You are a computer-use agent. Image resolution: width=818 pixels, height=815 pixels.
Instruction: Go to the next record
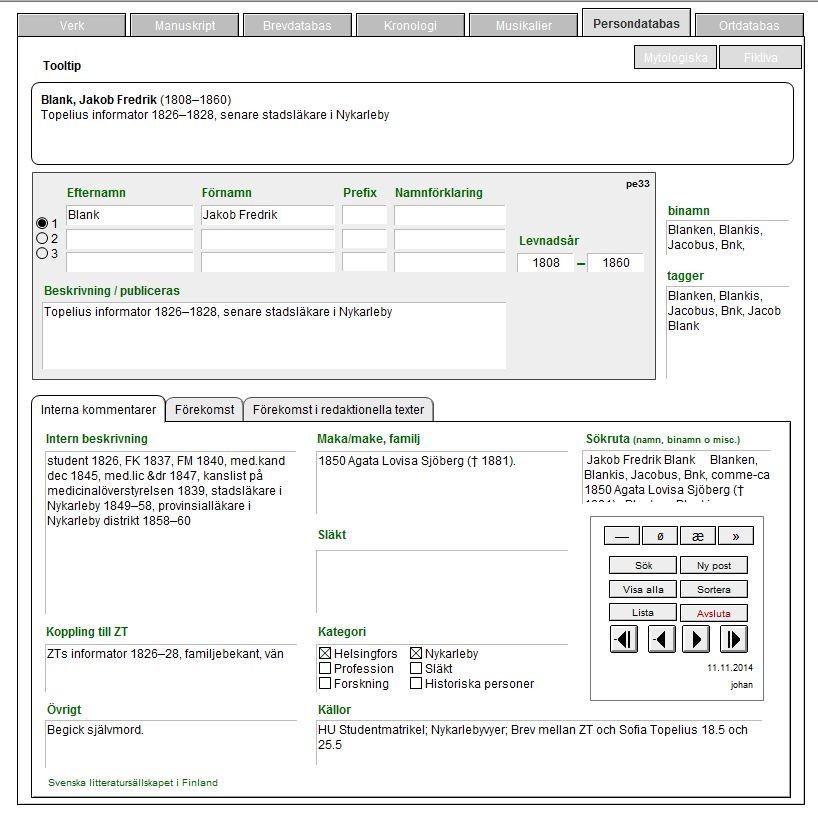click(696, 639)
